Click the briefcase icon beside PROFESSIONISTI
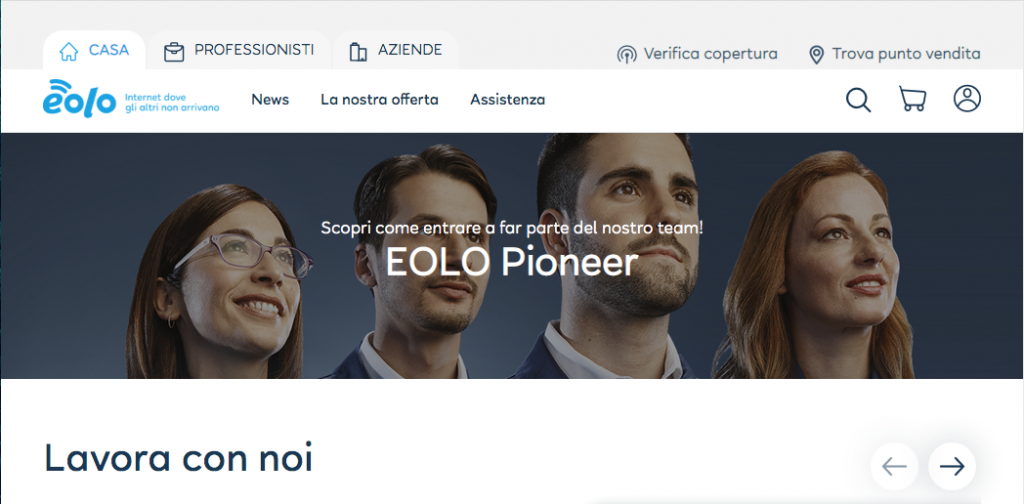Image resolution: width=1024 pixels, height=504 pixels. pyautogui.click(x=174, y=52)
